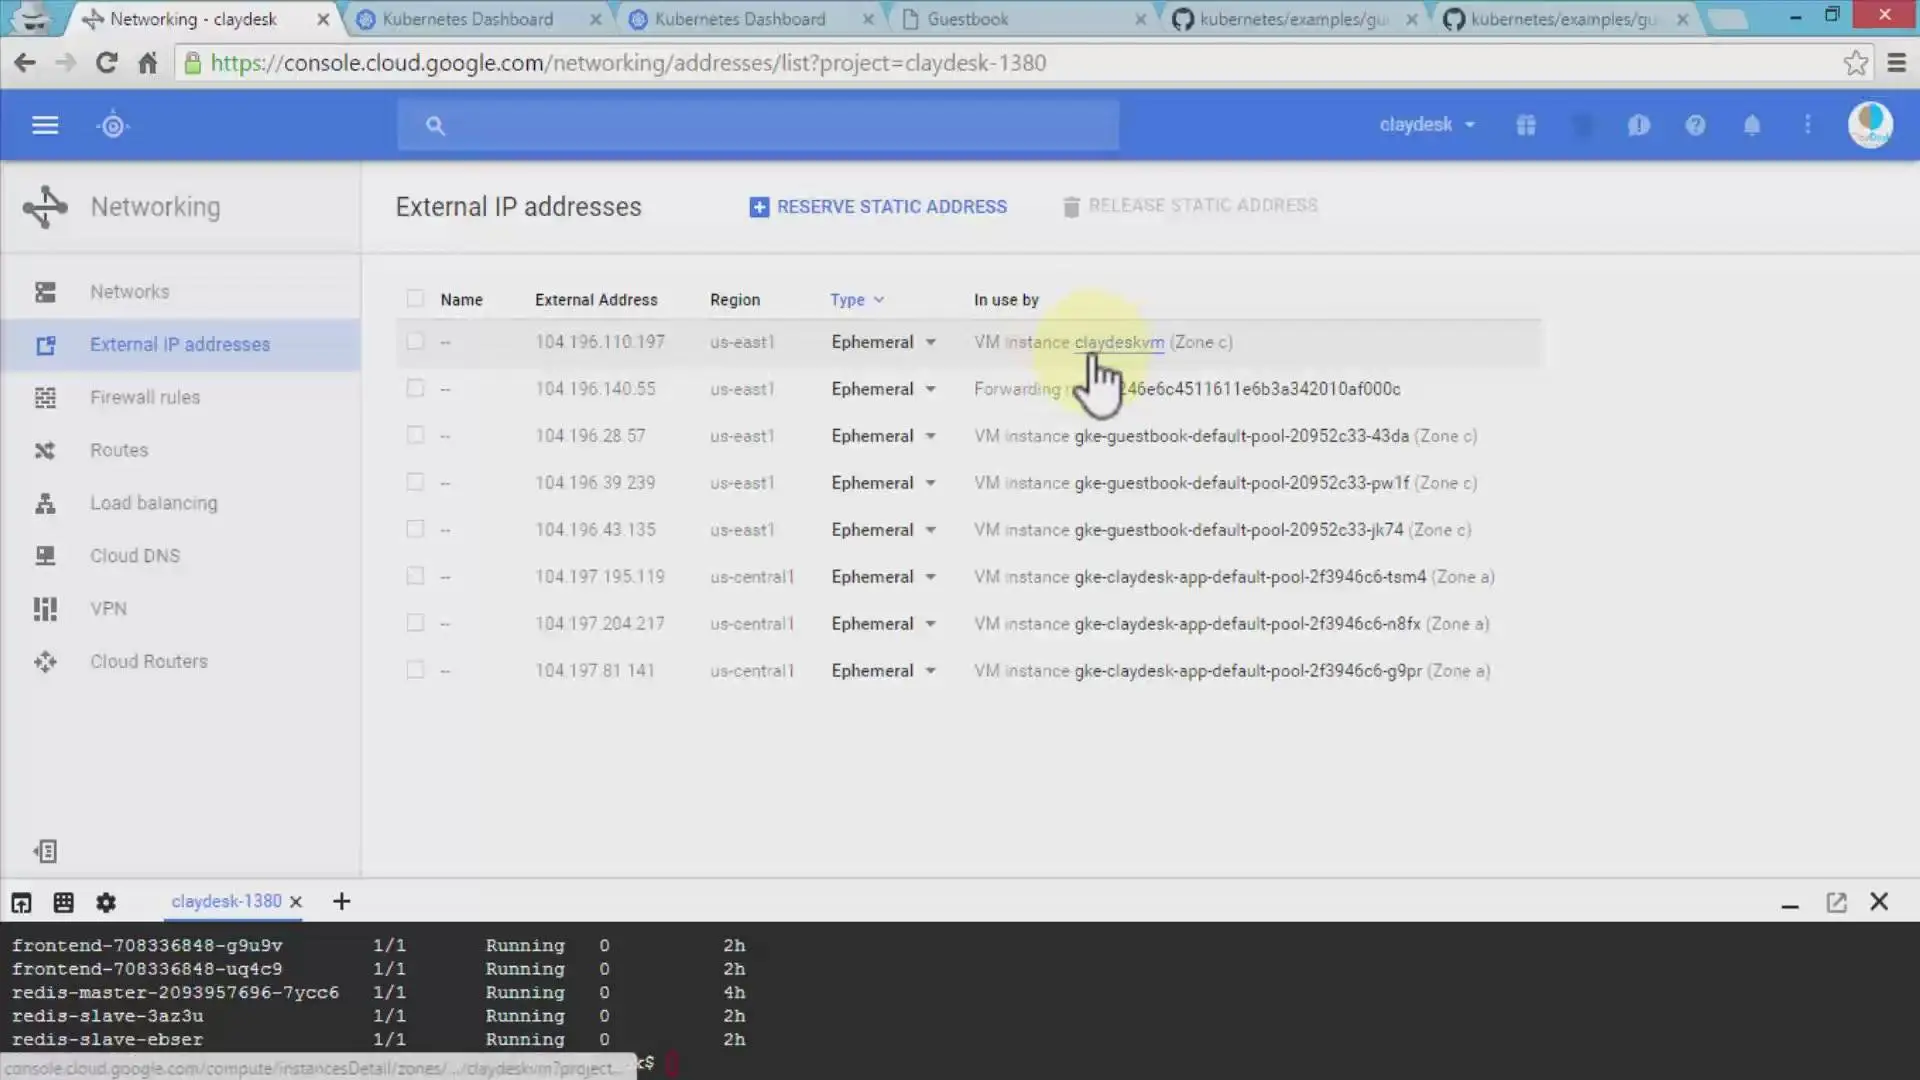Open gke-guestbook-default-pool-20952c33-43da instance link

click(1241, 436)
